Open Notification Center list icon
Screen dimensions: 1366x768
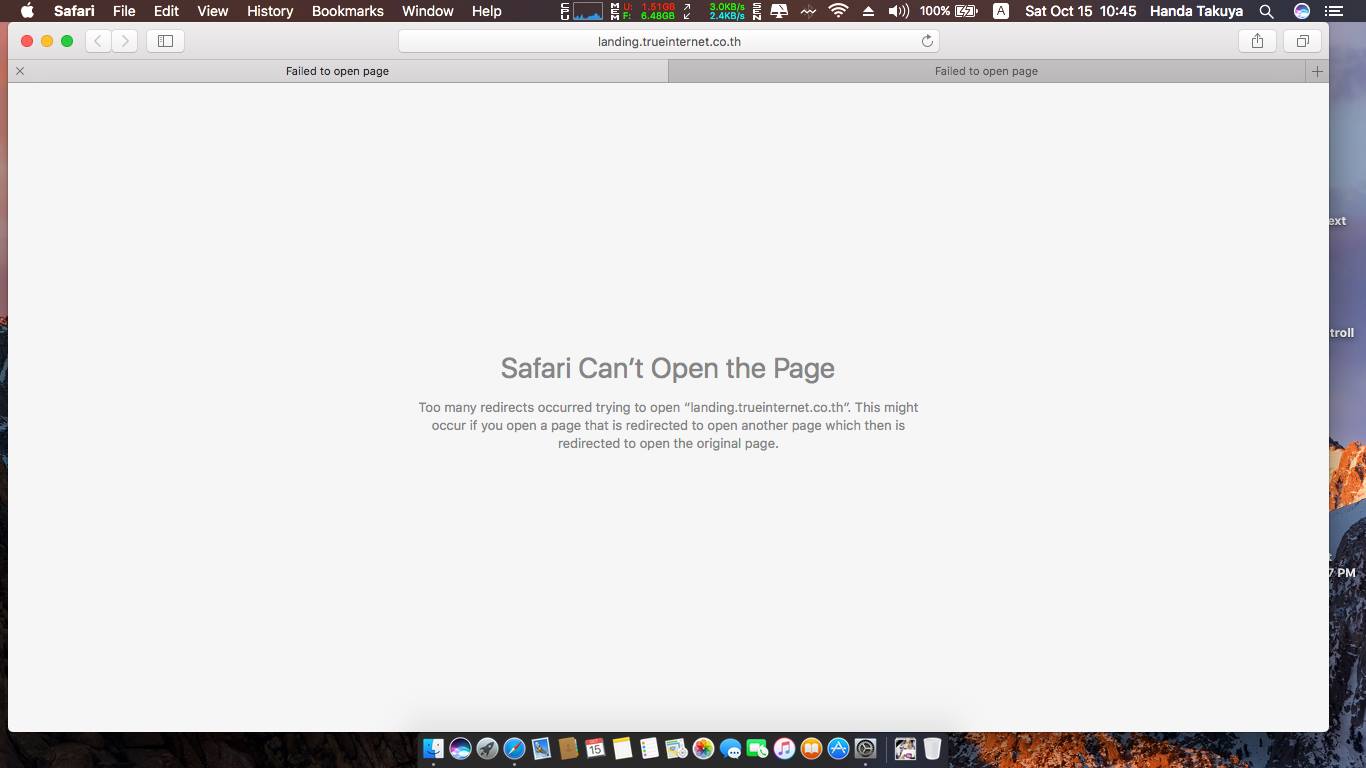coord(1334,11)
